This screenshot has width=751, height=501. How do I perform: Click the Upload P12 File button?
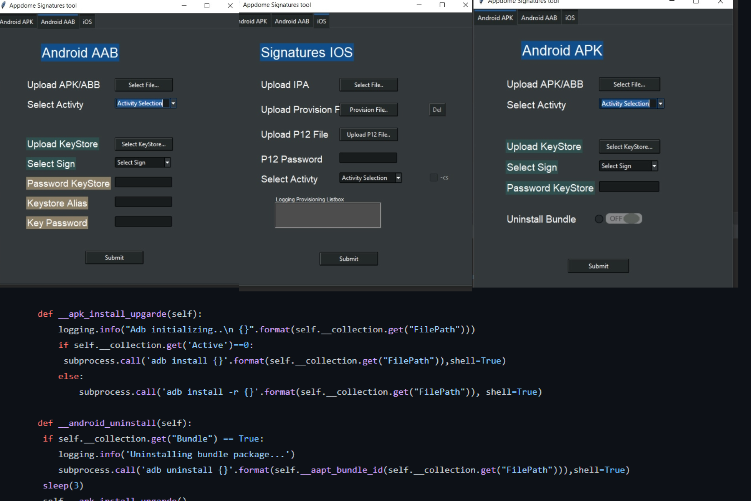368,135
